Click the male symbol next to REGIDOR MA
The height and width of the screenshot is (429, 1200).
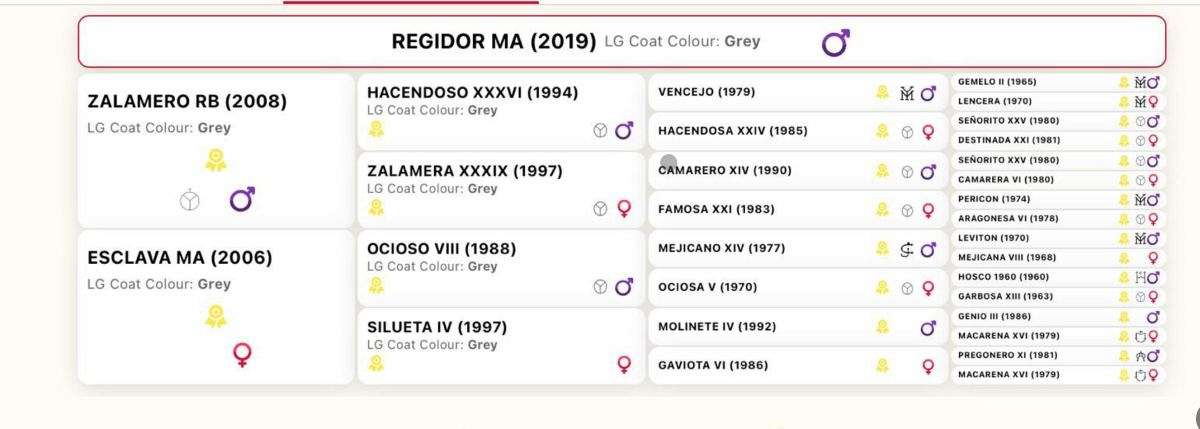[835, 43]
